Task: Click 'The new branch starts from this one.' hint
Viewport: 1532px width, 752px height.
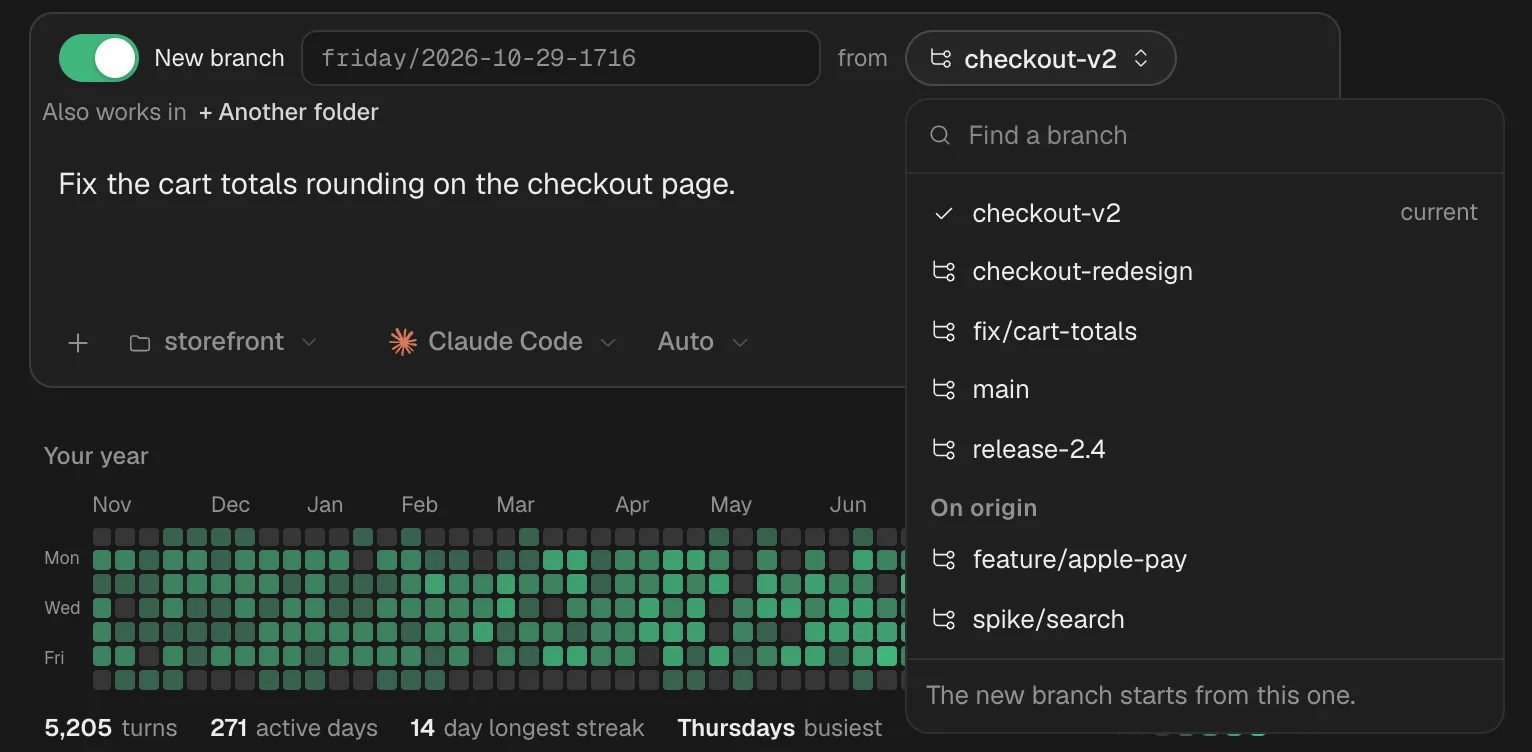Action: click(1141, 695)
